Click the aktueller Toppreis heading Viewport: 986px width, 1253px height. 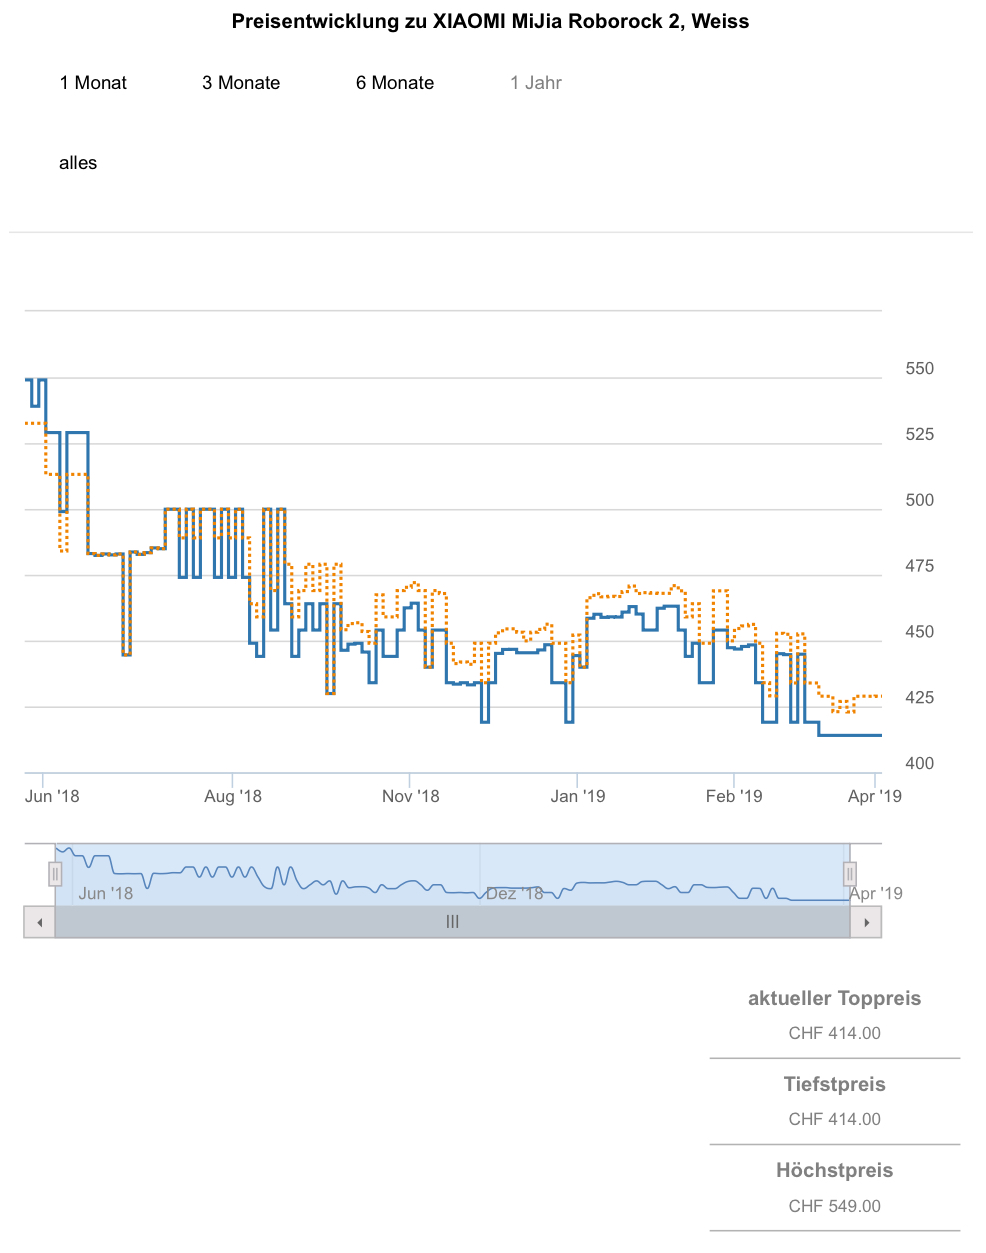tap(834, 998)
